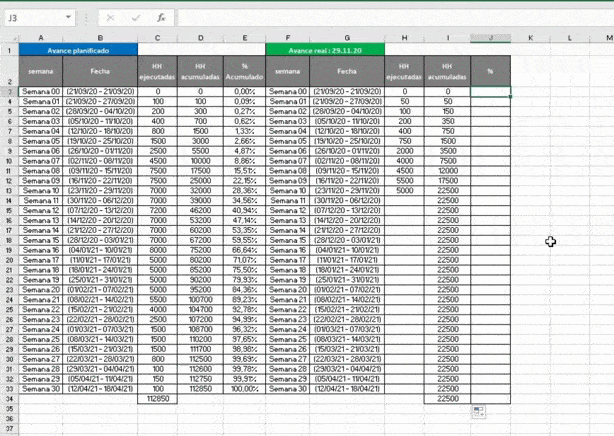Click cell H9 with value 2000

(x=405, y=151)
